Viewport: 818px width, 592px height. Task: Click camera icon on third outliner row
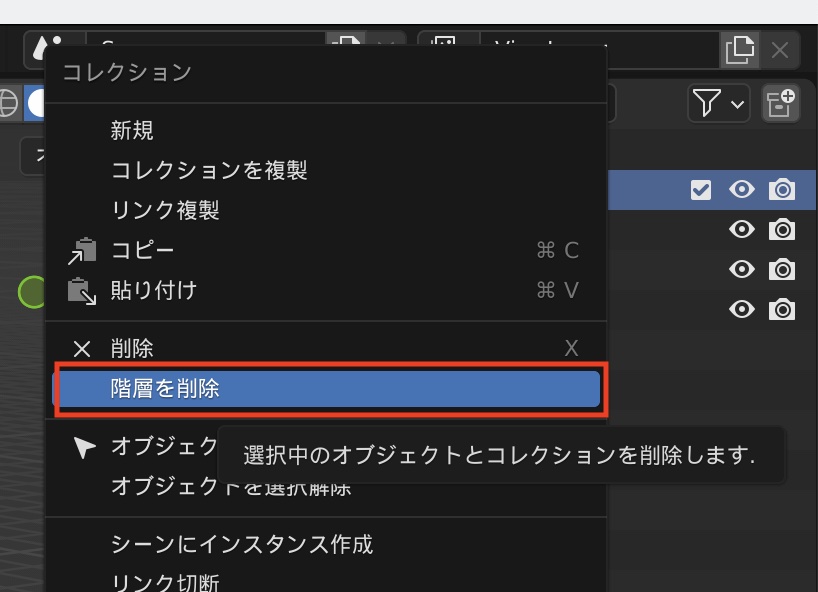782,270
